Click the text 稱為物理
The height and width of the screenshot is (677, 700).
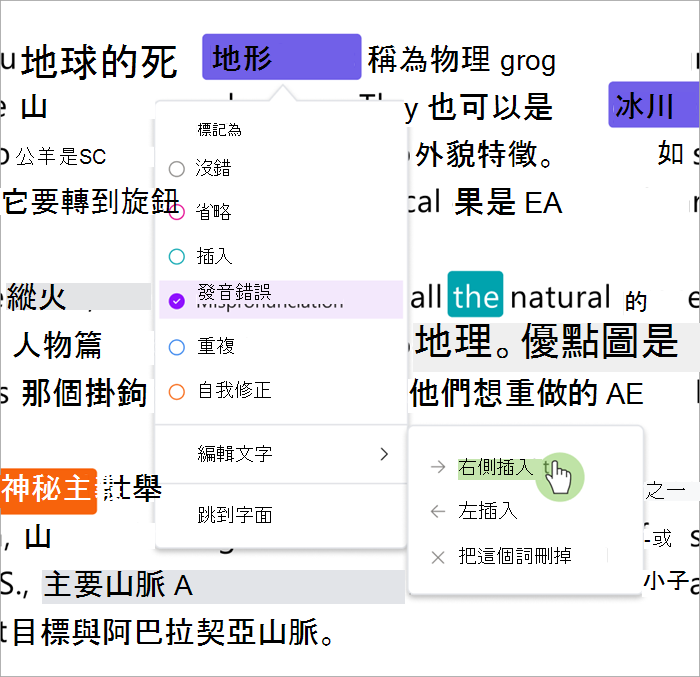[x=429, y=59]
